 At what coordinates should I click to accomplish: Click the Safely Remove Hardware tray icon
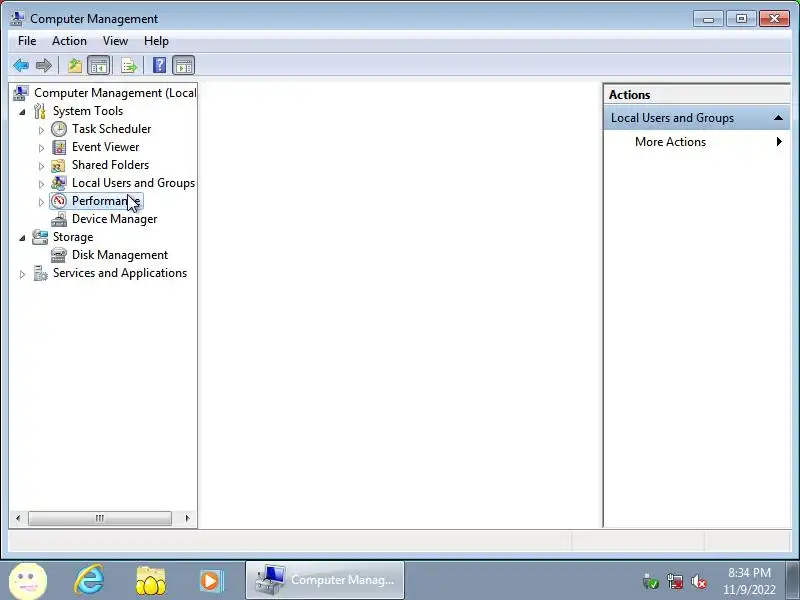point(651,582)
